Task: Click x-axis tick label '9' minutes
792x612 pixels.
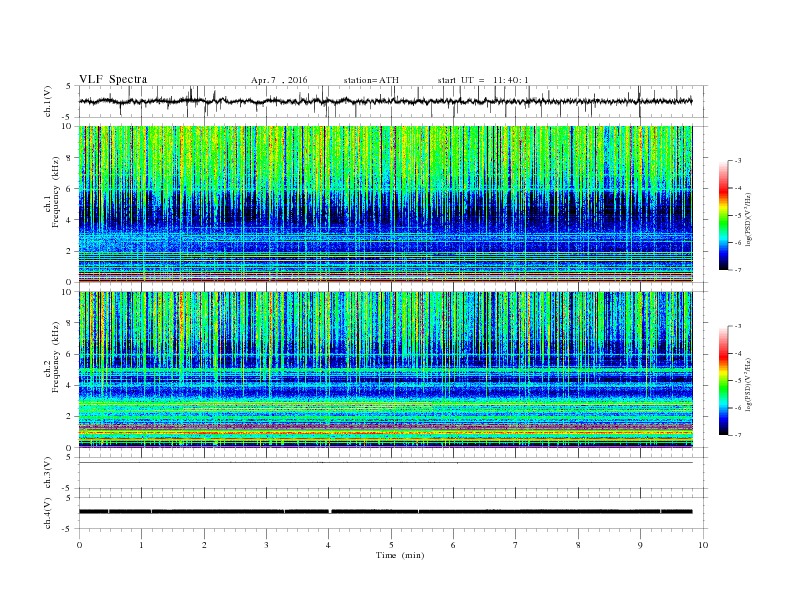Action: (x=640, y=545)
